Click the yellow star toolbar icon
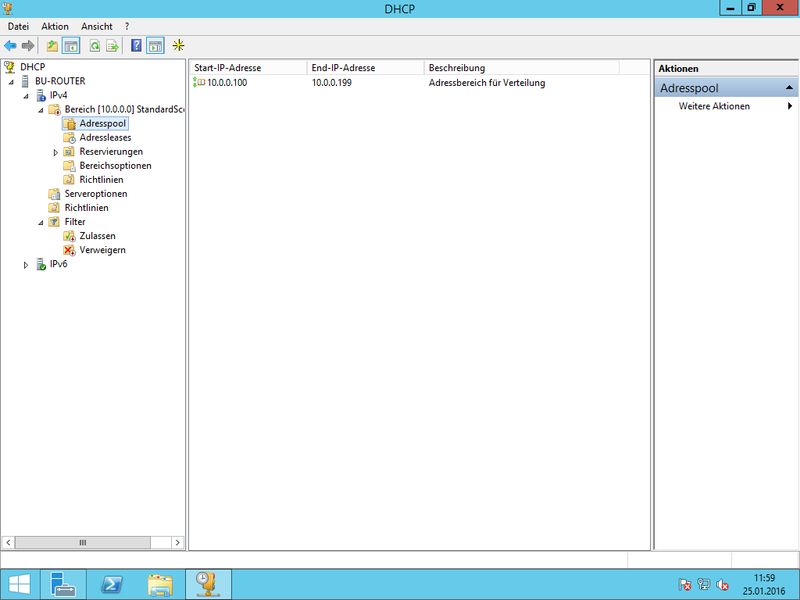The height and width of the screenshot is (600, 800). tap(179, 46)
